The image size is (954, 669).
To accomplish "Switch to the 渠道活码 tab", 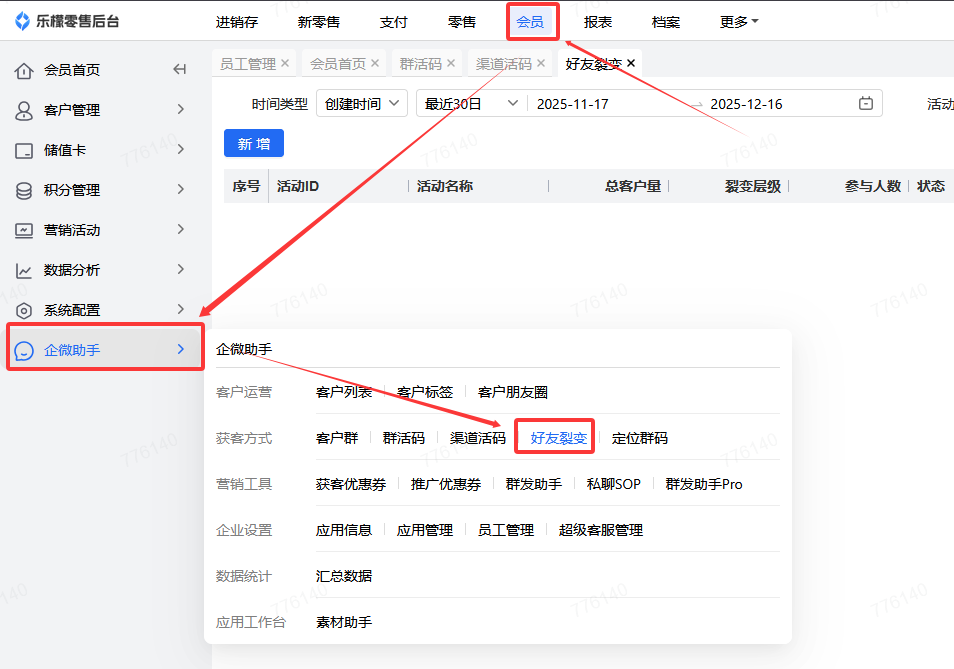I will [x=504, y=64].
